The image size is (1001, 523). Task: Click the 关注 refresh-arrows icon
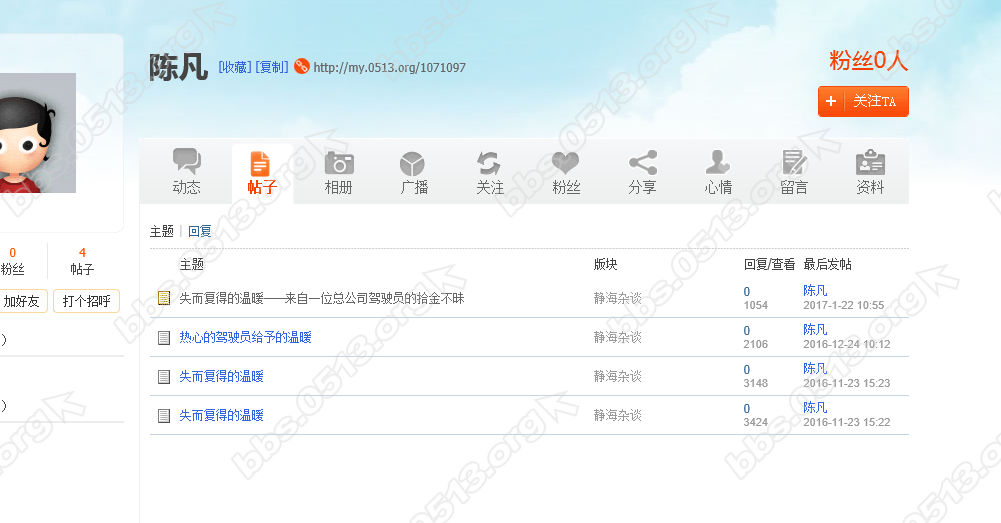tap(490, 162)
